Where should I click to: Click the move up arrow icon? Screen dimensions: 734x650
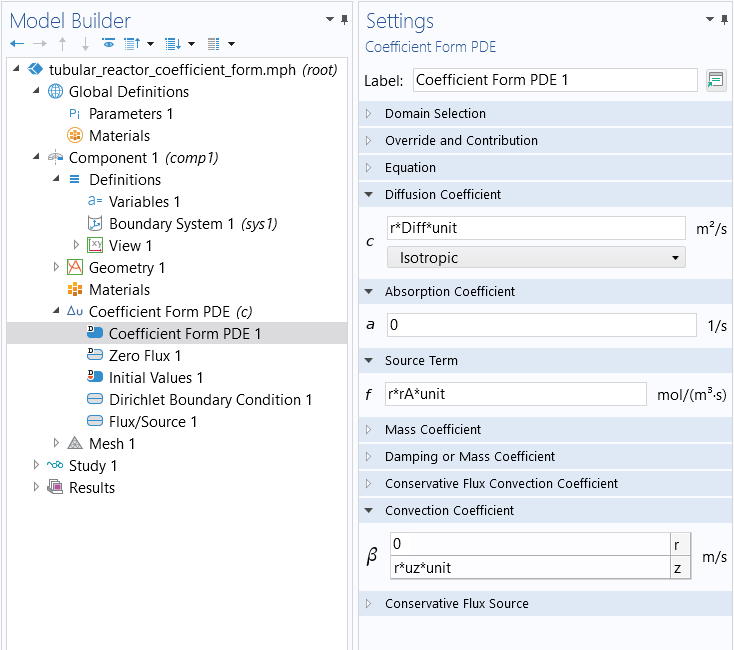coord(62,44)
